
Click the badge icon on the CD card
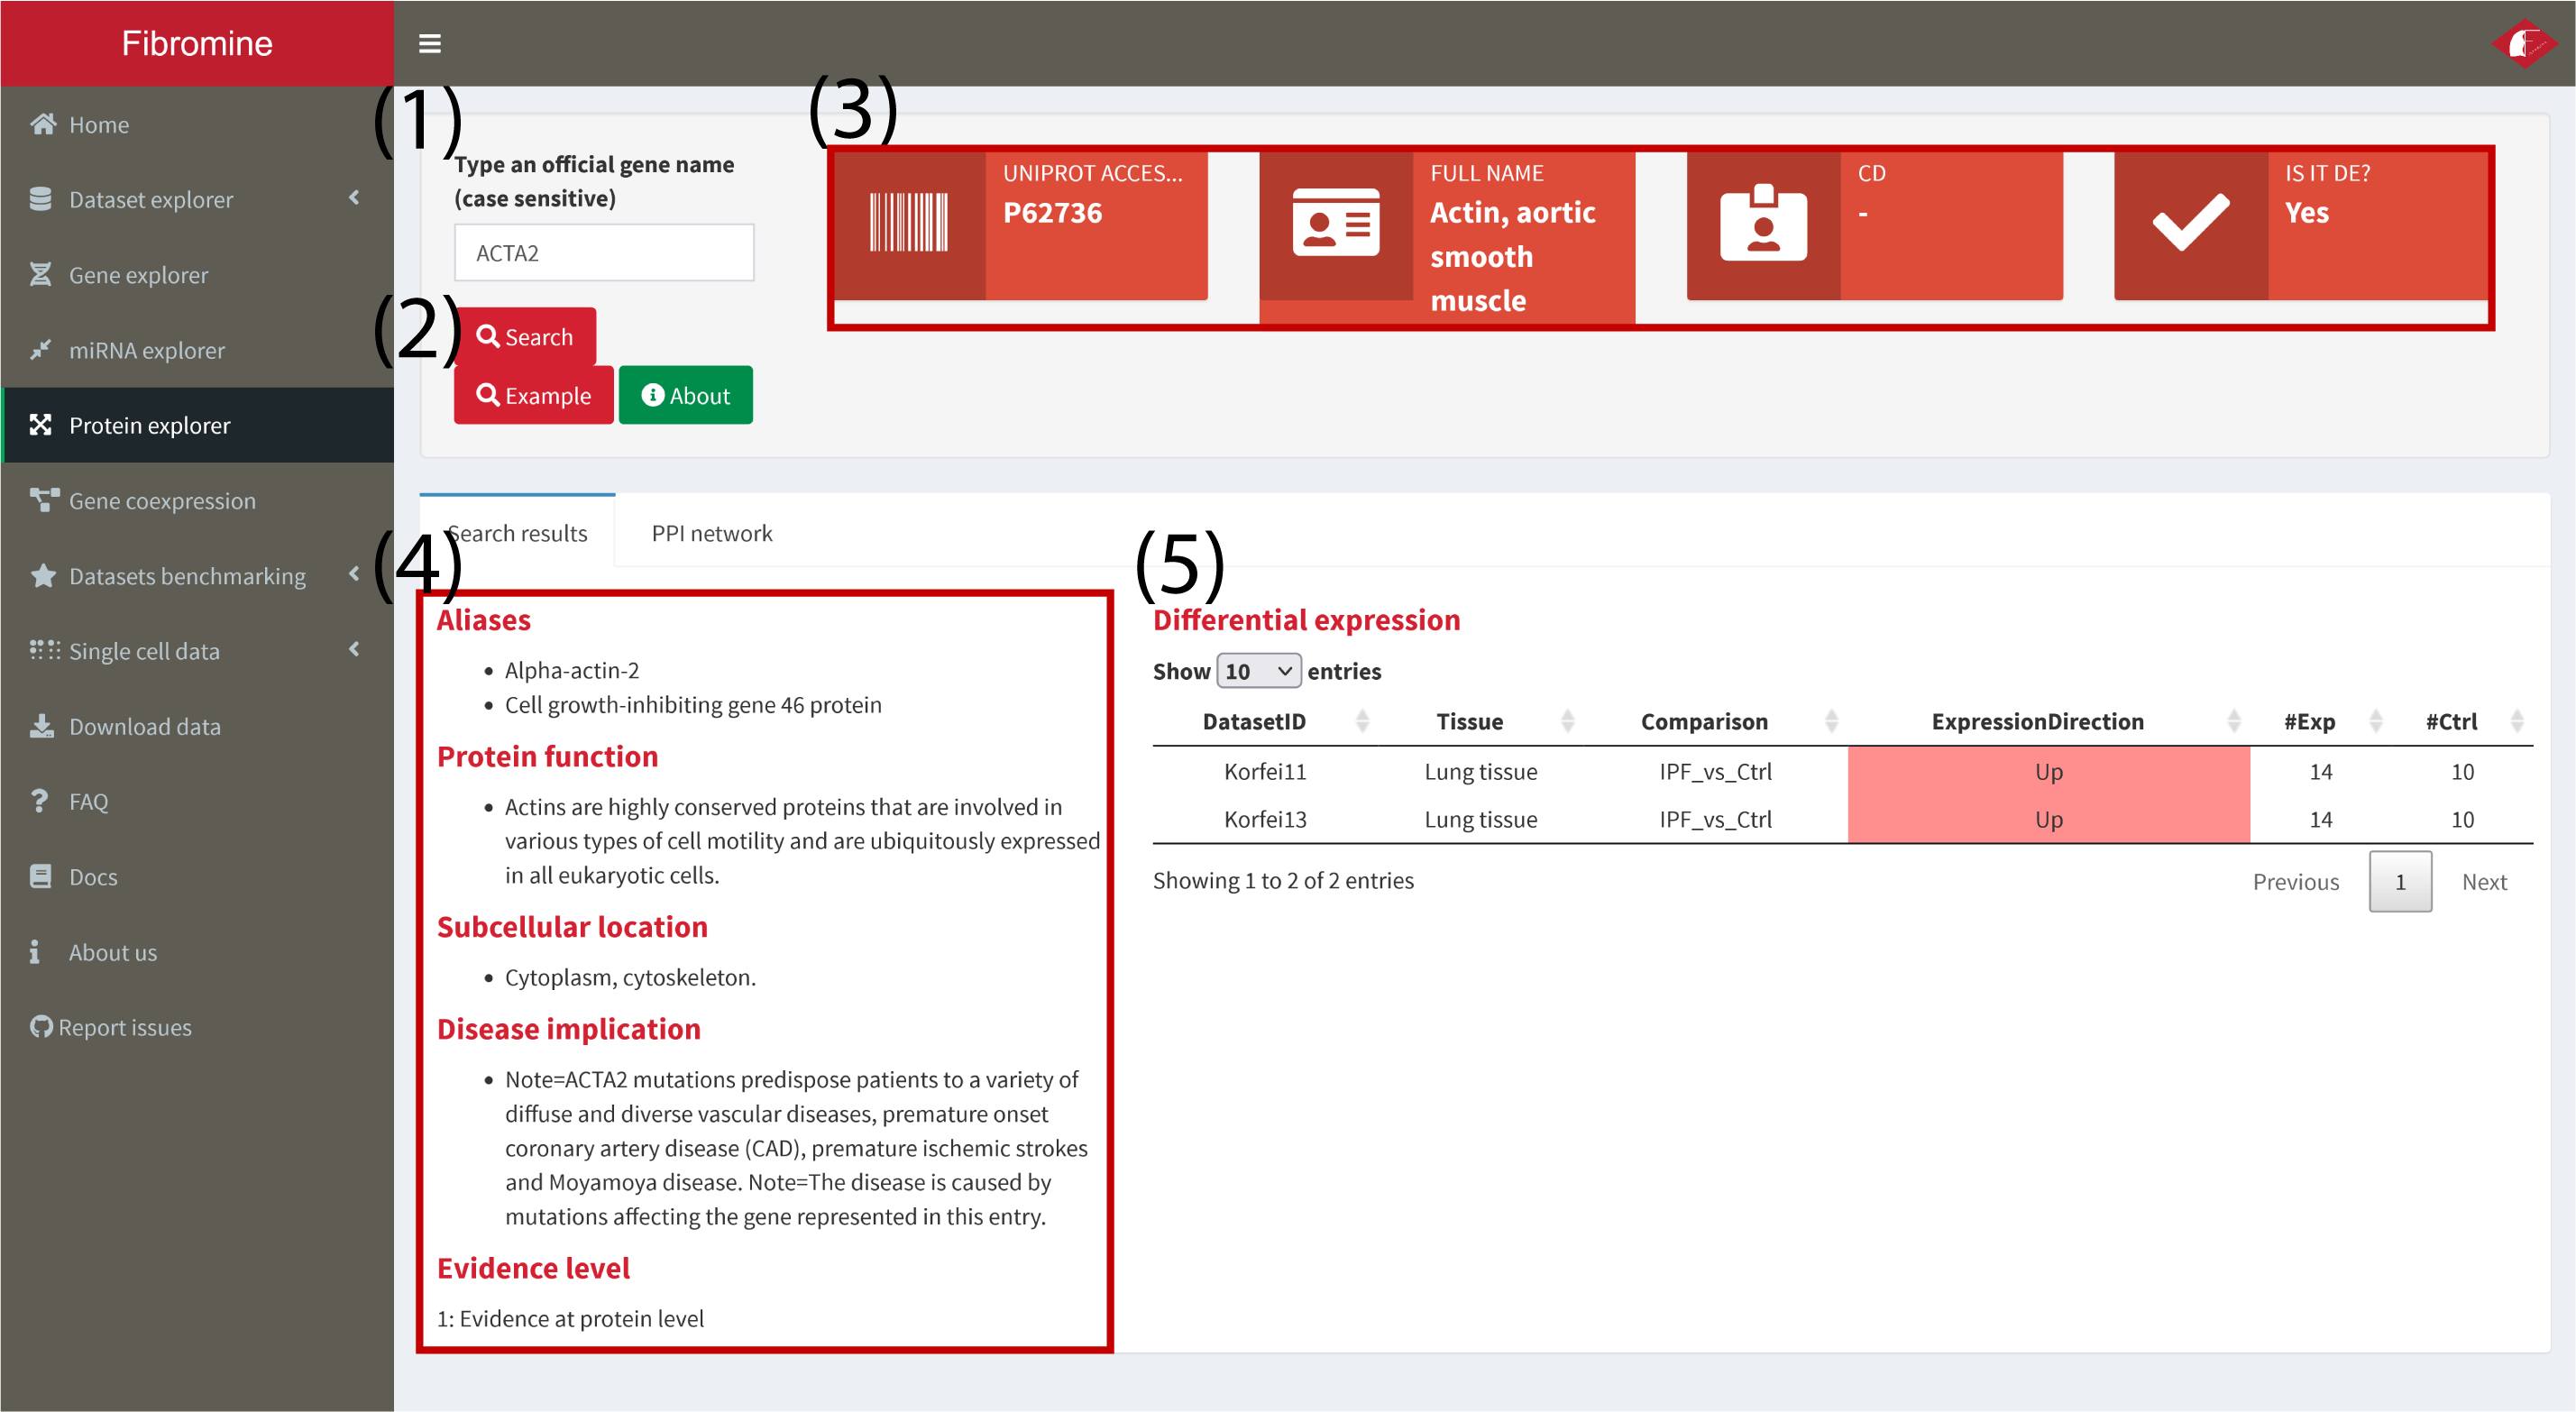1763,222
